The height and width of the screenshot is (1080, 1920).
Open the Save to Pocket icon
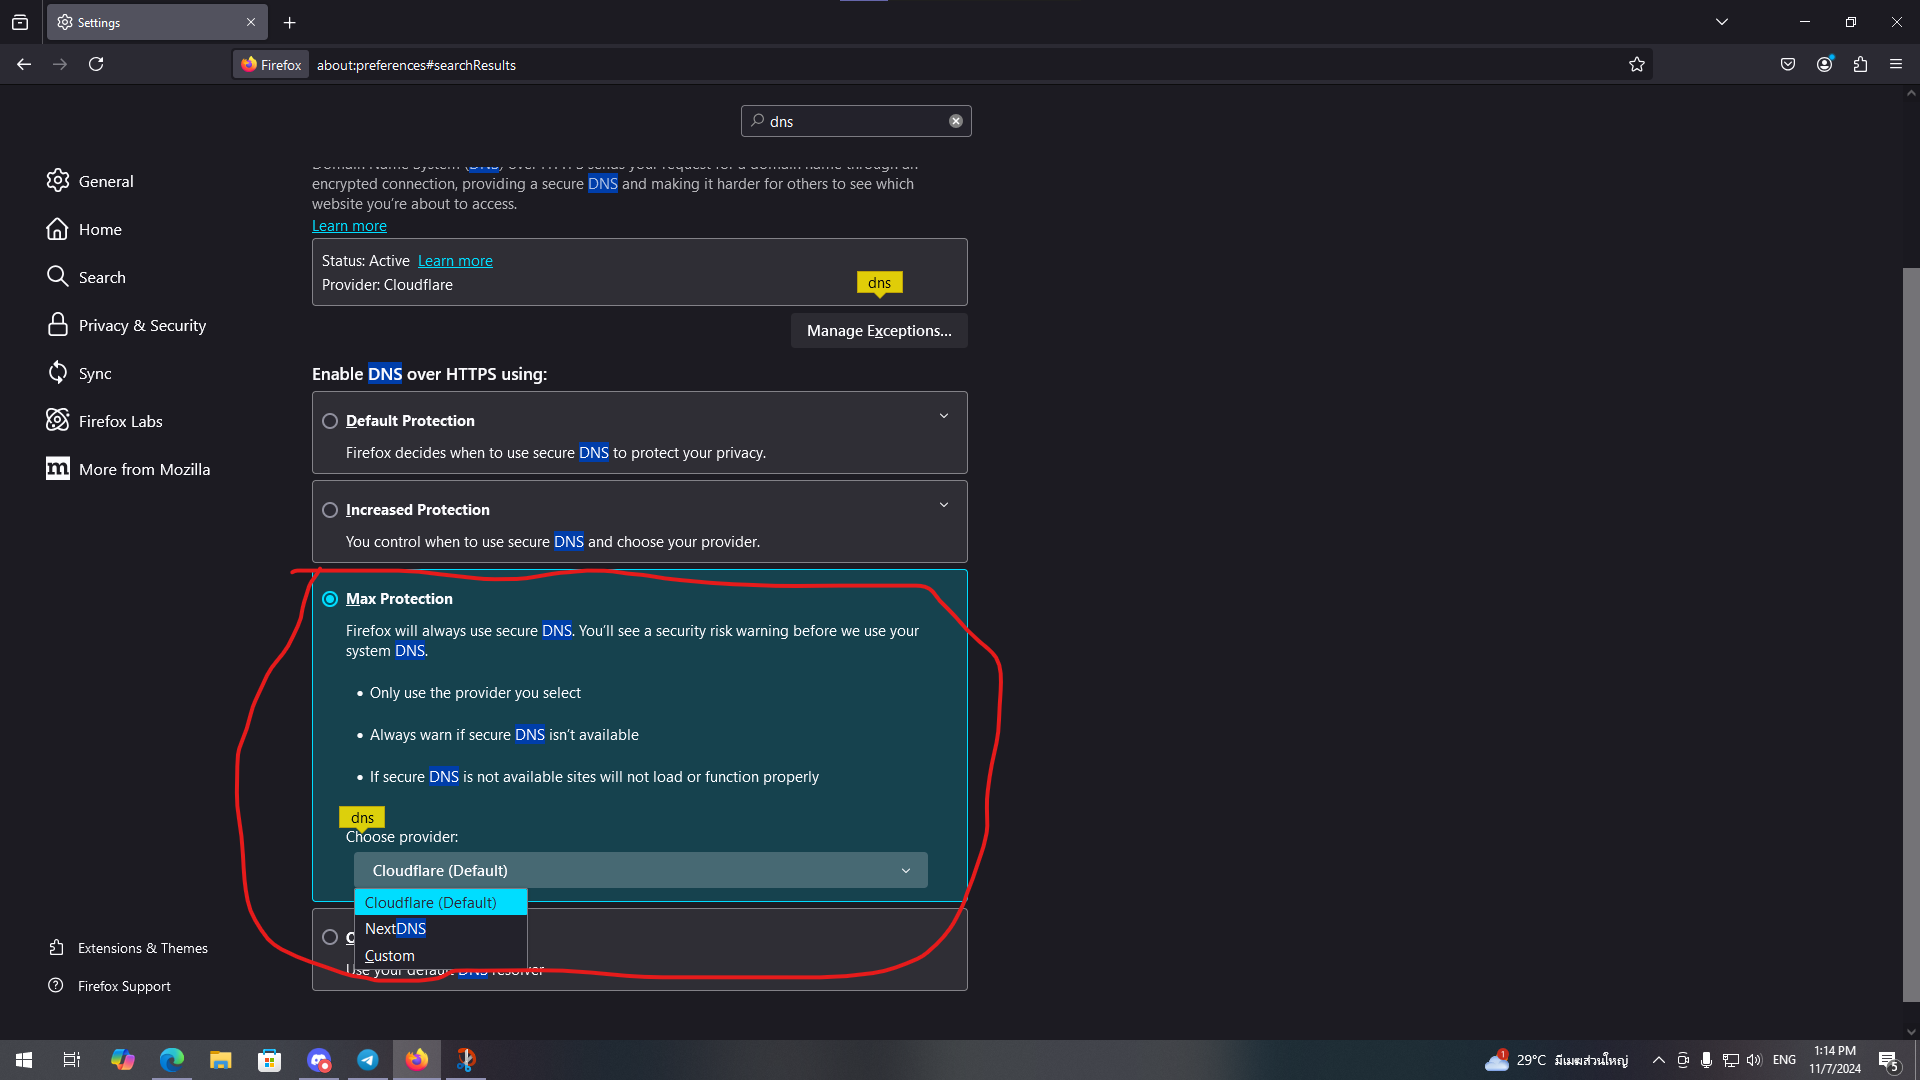click(x=1788, y=64)
